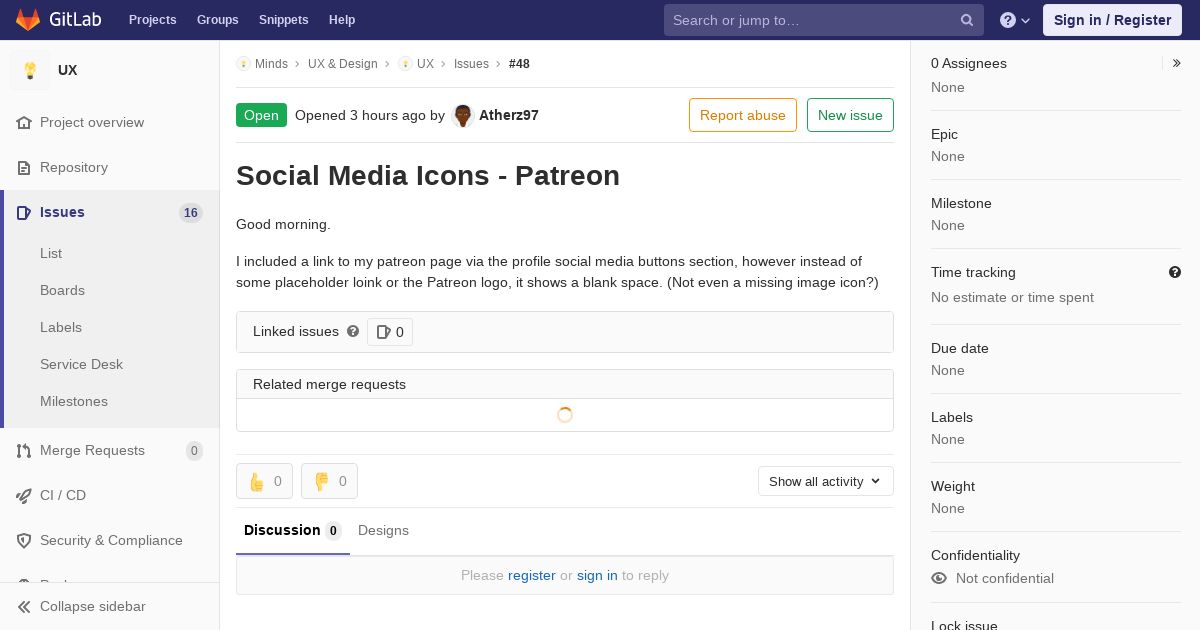This screenshot has width=1200, height=630.
Task: Click the Related merge requests header
Action: point(565,384)
